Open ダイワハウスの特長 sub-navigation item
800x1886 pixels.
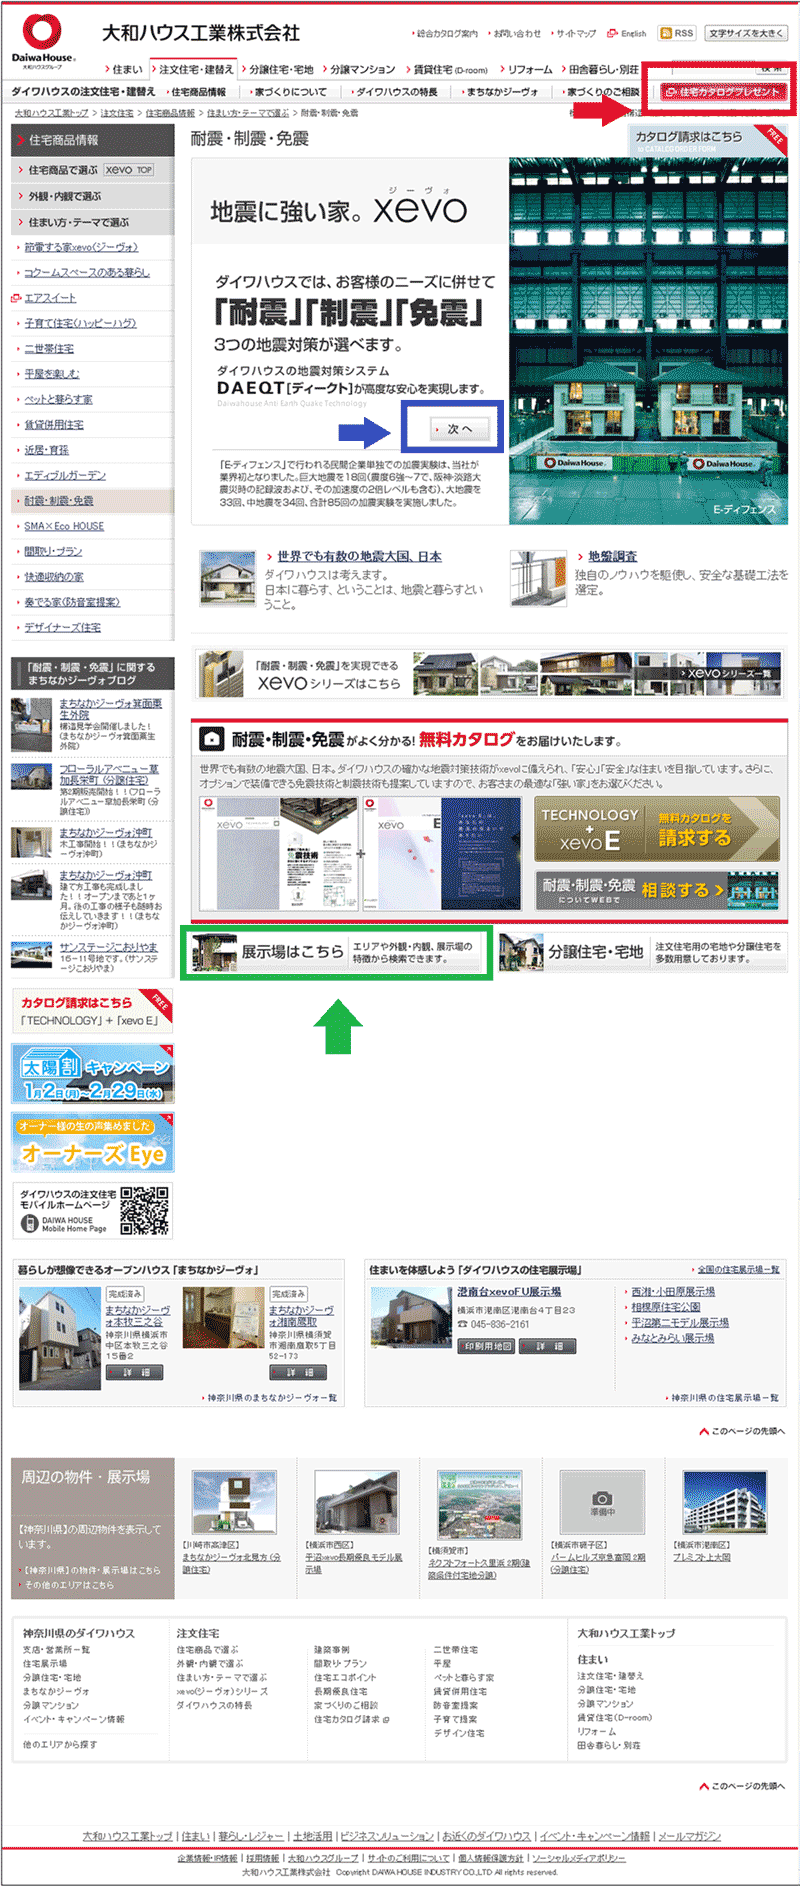395,92
